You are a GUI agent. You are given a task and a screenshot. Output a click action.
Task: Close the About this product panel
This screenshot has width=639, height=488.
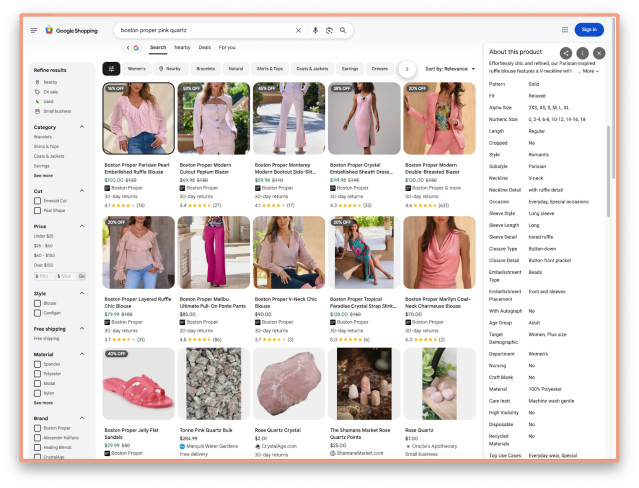tap(599, 52)
